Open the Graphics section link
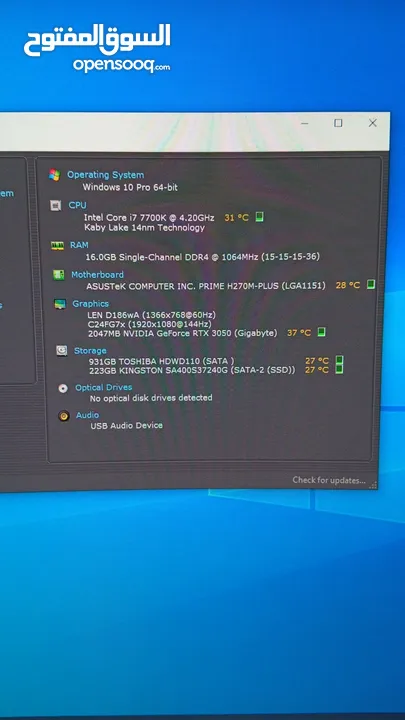Viewport: 405px width, 720px height. 90,304
